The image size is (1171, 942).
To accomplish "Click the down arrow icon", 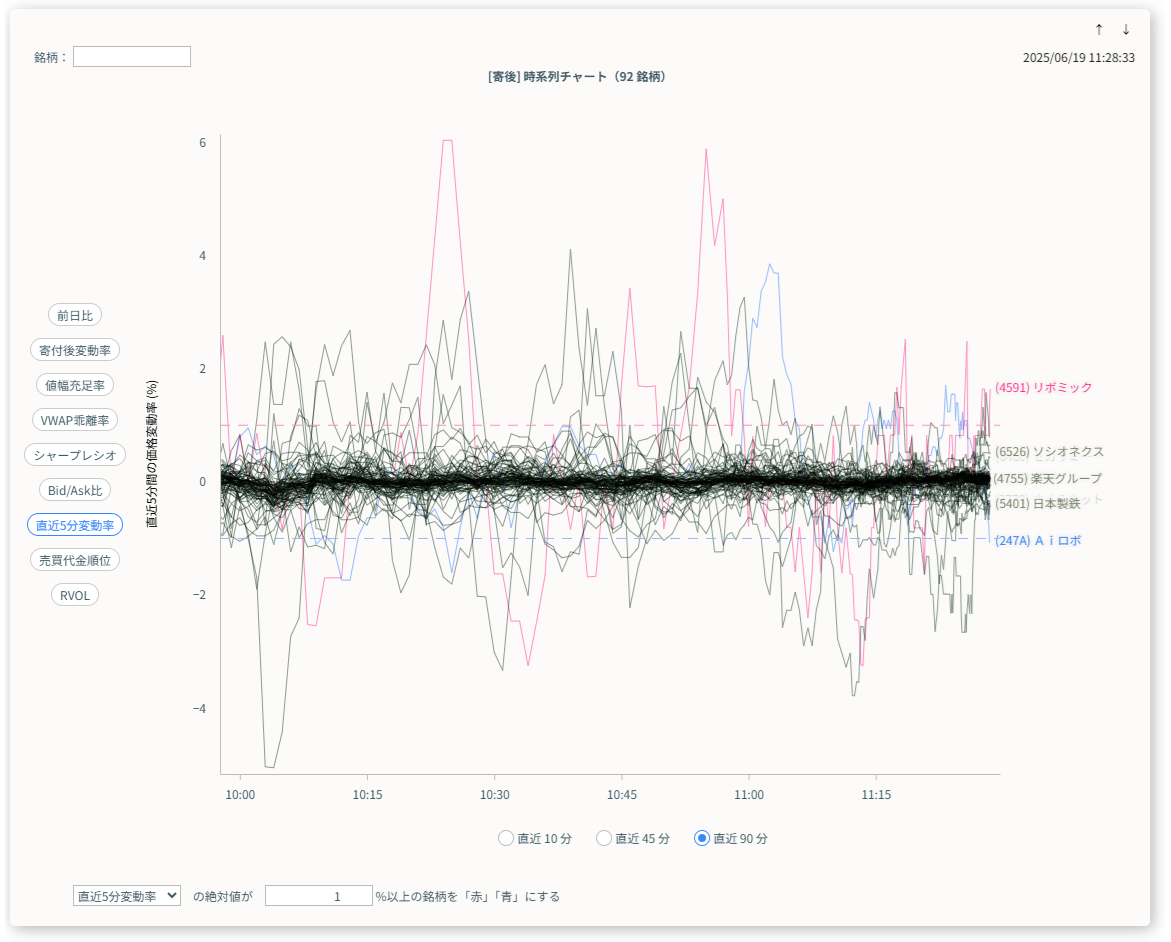I will [x=1126, y=29].
